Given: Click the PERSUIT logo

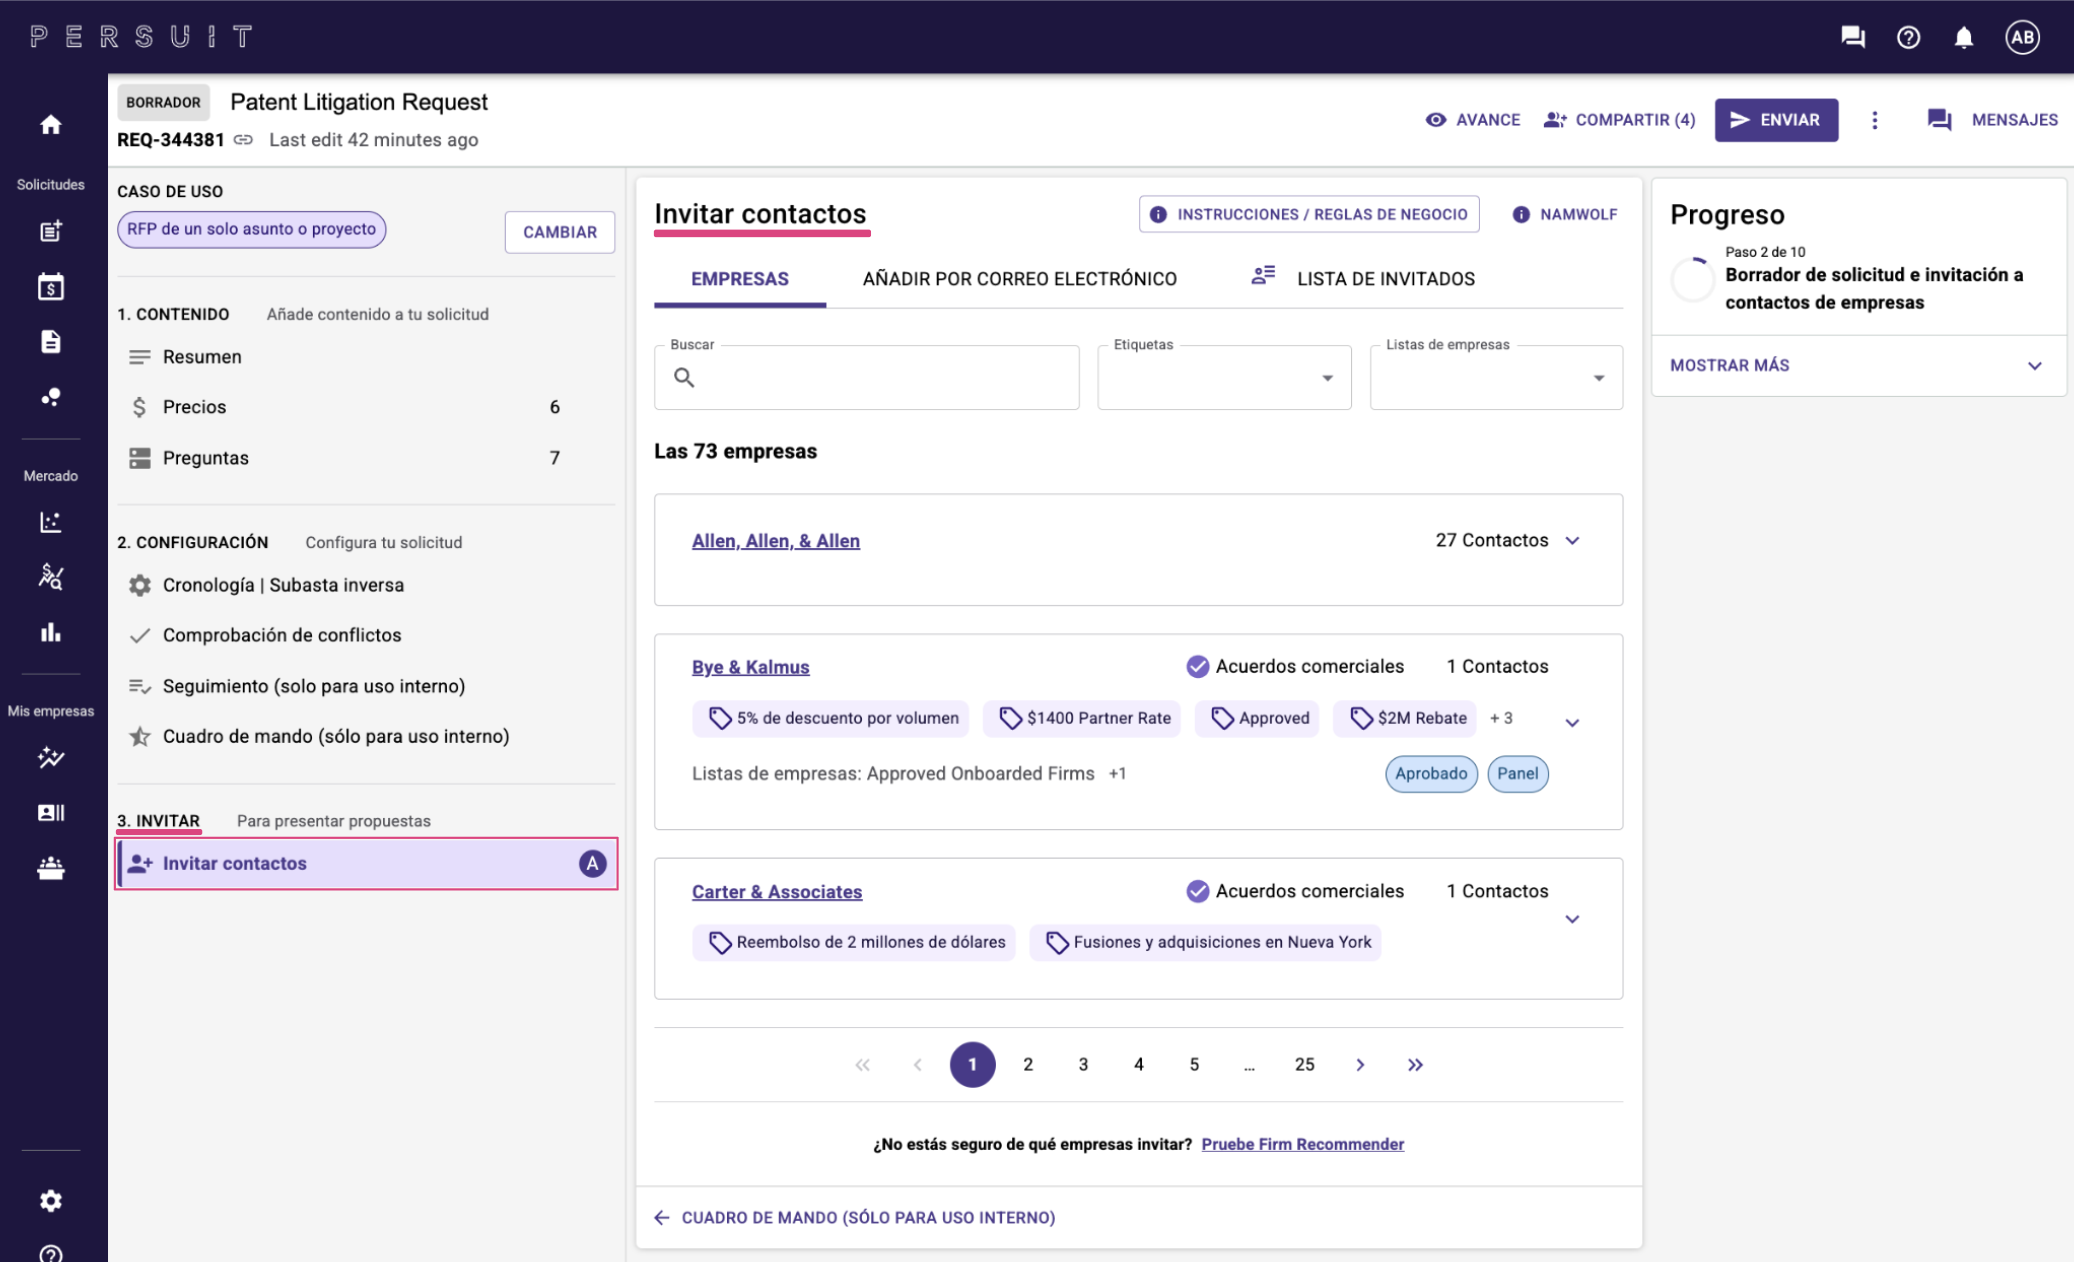Looking at the screenshot, I should pos(141,37).
